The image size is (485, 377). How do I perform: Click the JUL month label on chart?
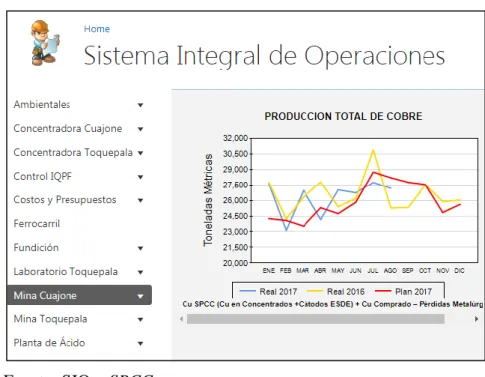pyautogui.click(x=373, y=271)
